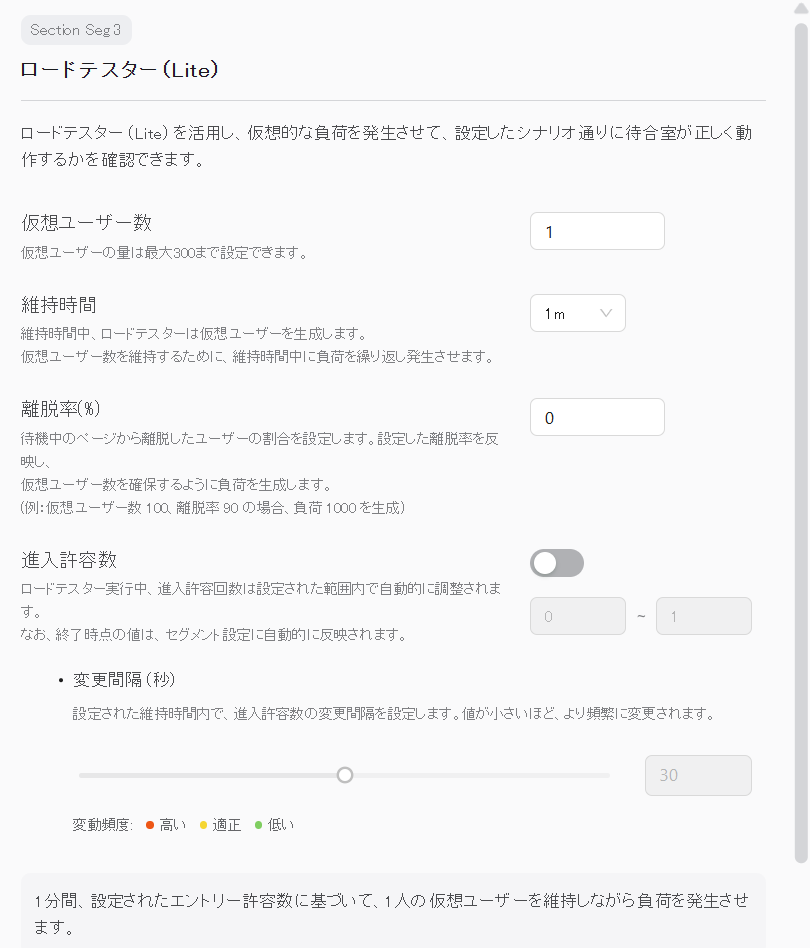Click the 離脱率 percentage input showing 0
This screenshot has width=810, height=948.
tap(597, 417)
